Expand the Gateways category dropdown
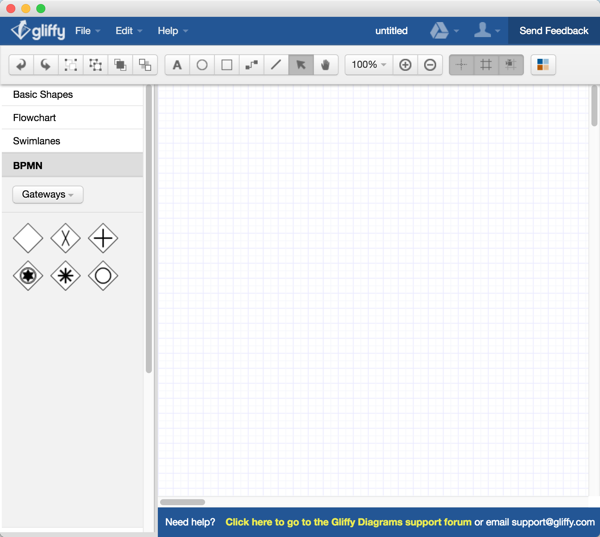 pos(48,194)
